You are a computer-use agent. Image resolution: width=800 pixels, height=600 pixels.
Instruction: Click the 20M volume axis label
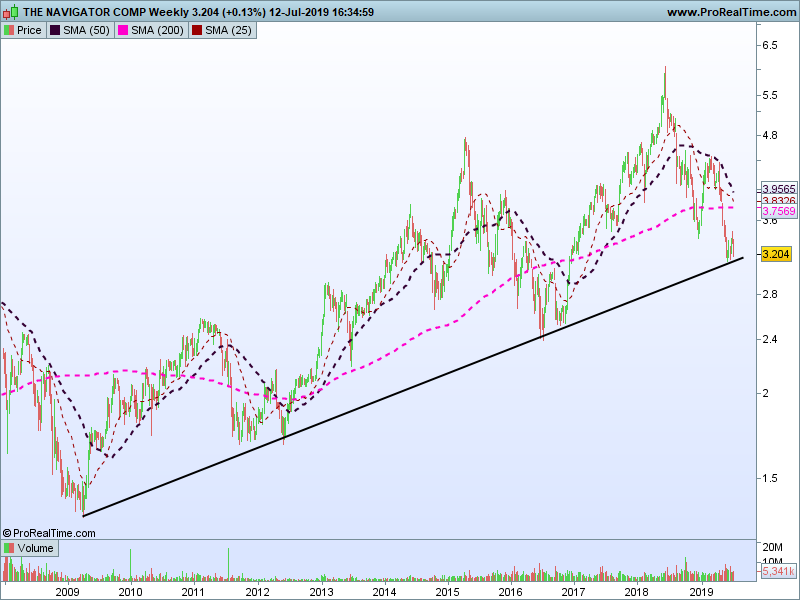click(x=772, y=547)
